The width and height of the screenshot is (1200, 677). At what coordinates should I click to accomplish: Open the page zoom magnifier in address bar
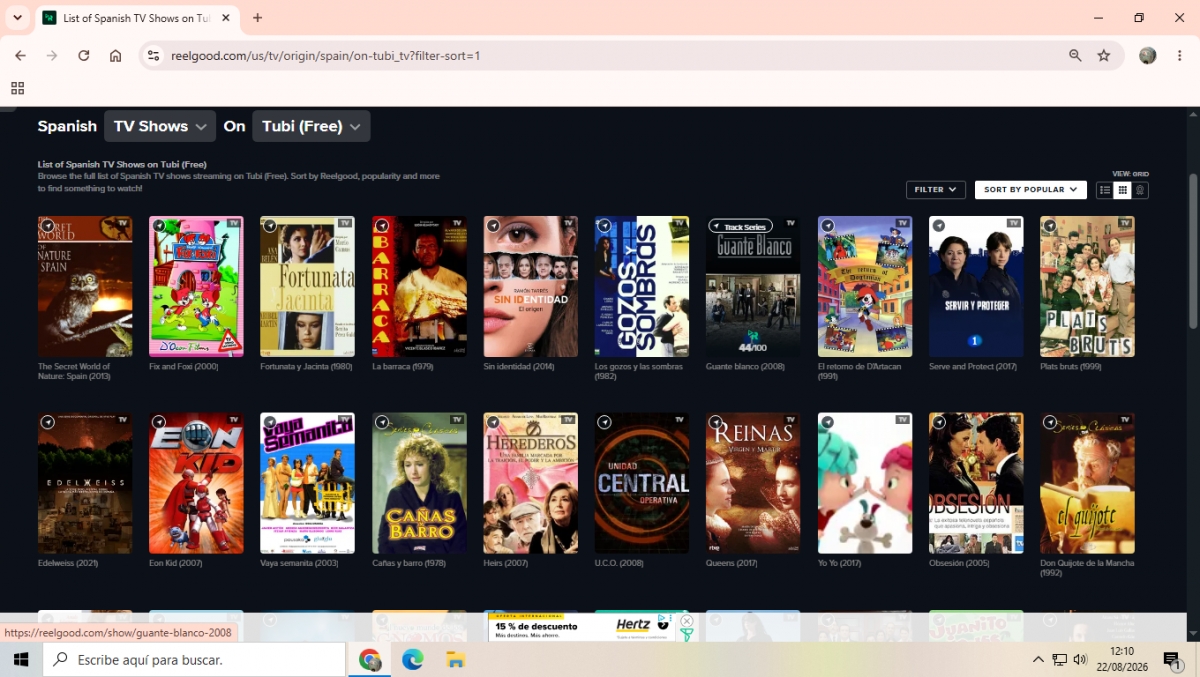1075,56
